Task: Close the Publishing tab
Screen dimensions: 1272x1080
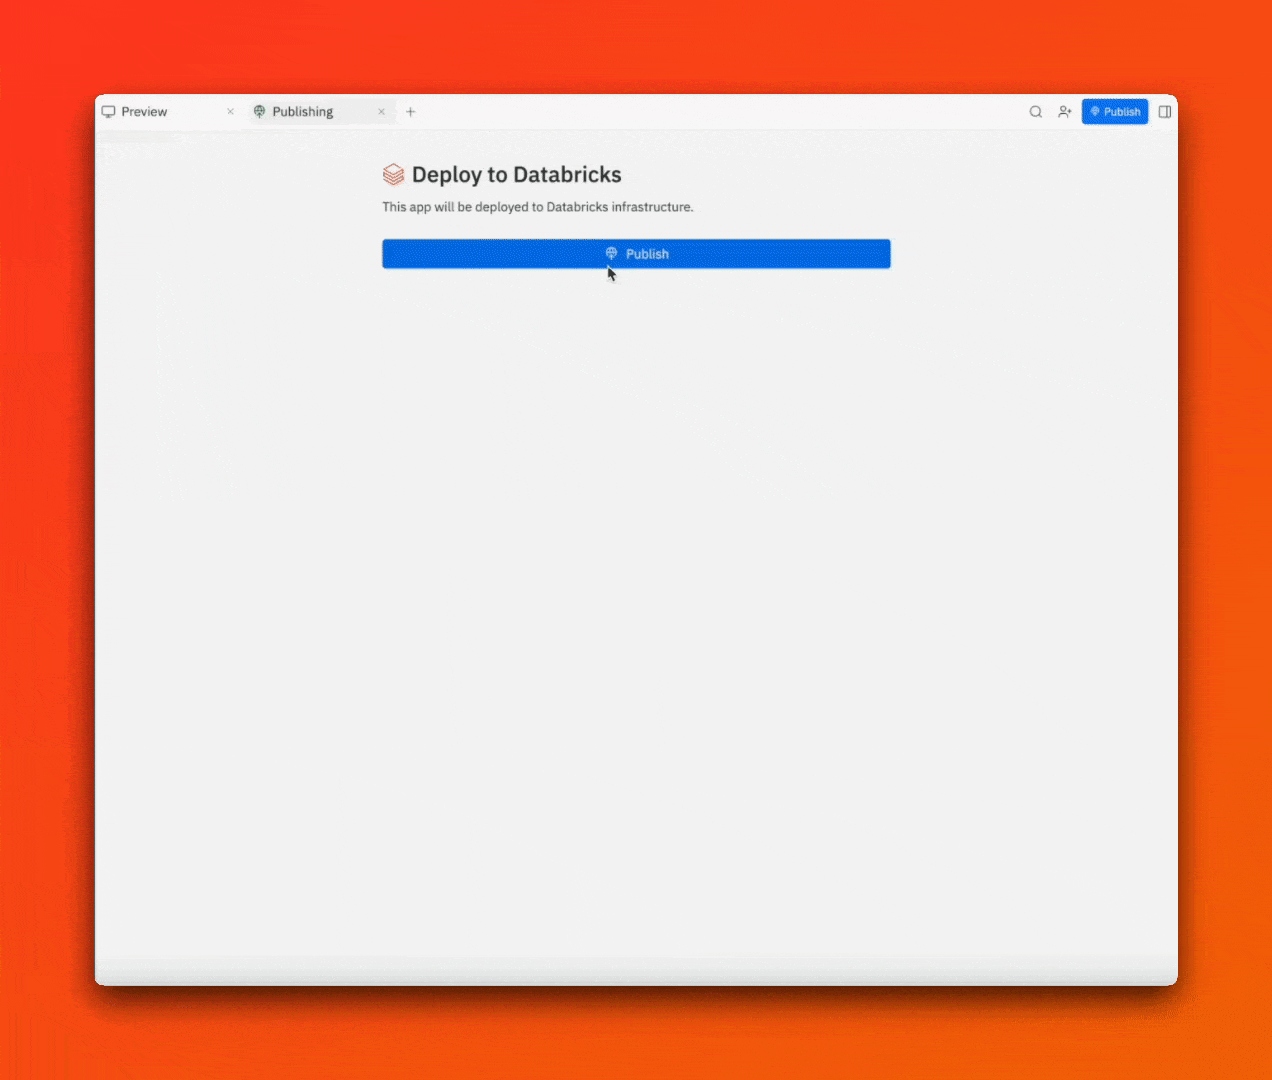Action: tap(381, 111)
